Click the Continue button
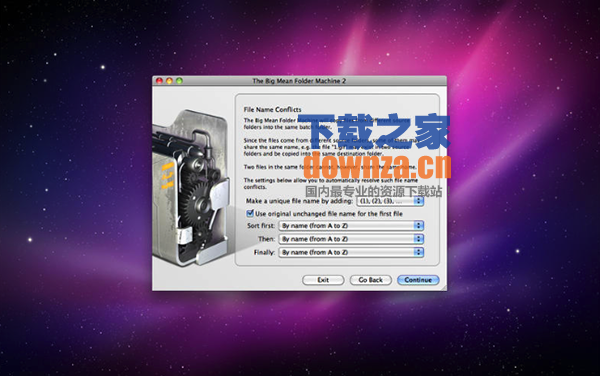The width and height of the screenshot is (600, 376). 418,280
